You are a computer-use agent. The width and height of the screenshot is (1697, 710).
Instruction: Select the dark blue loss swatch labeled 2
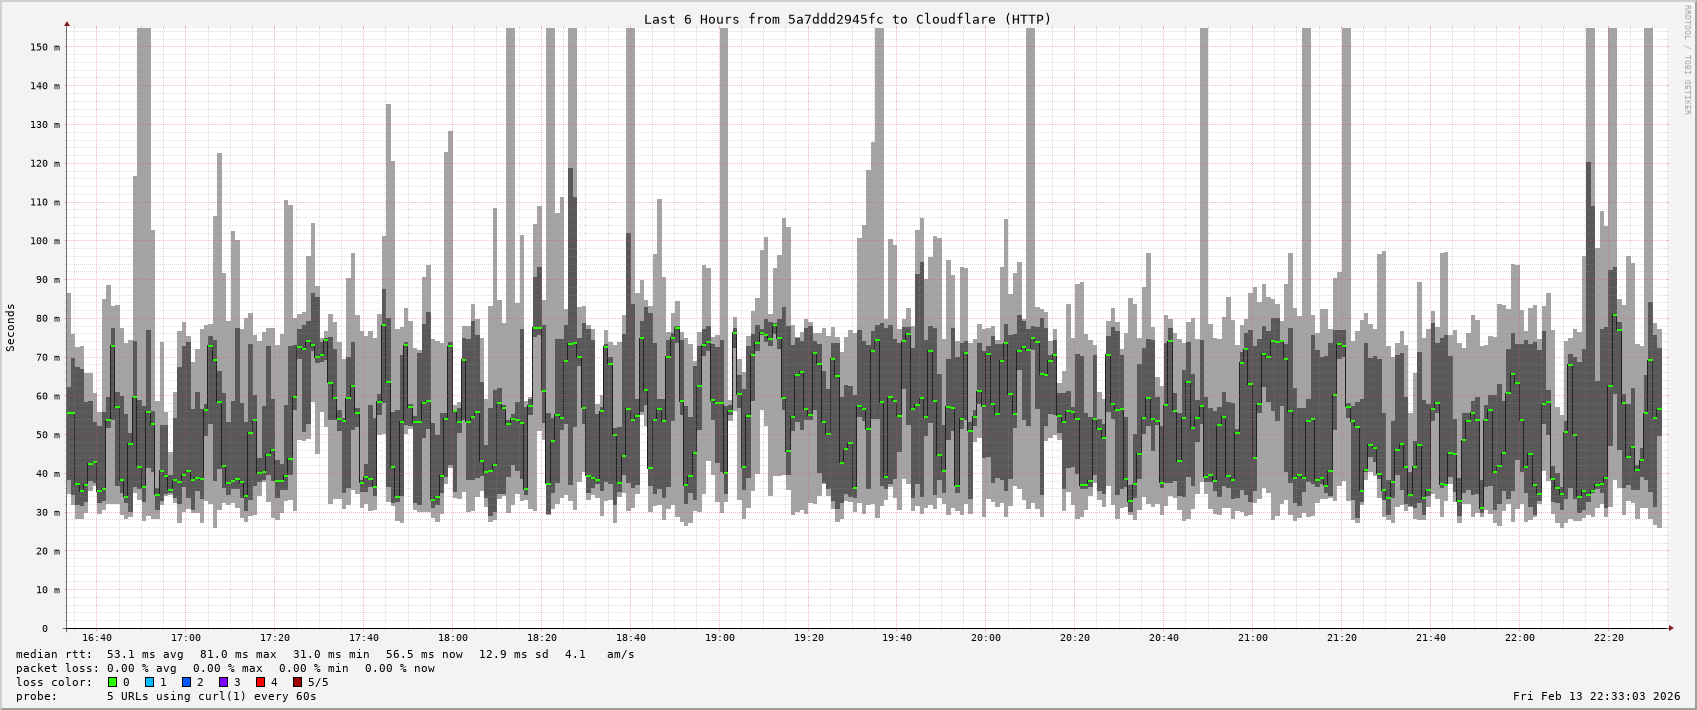click(186, 682)
